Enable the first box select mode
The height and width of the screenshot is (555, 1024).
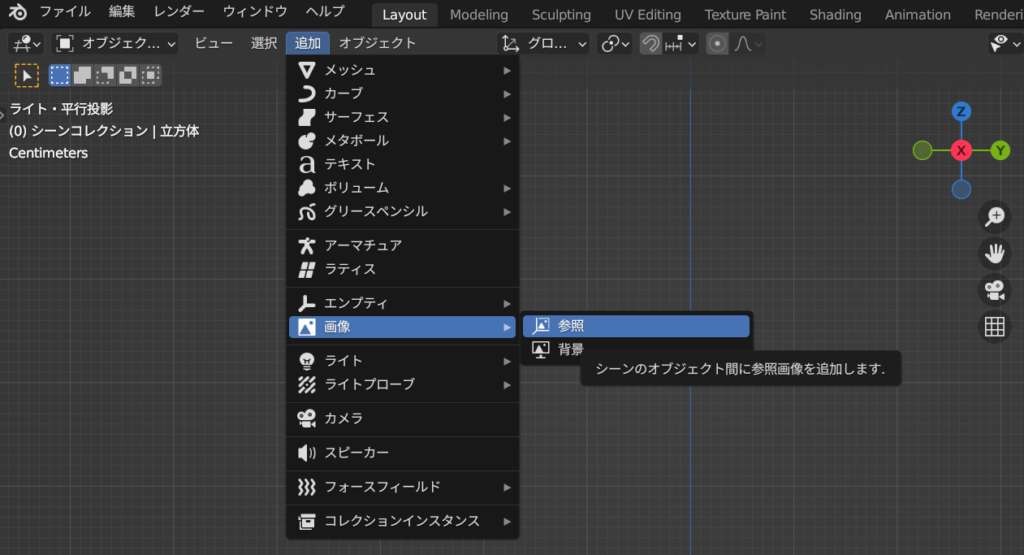coord(60,75)
